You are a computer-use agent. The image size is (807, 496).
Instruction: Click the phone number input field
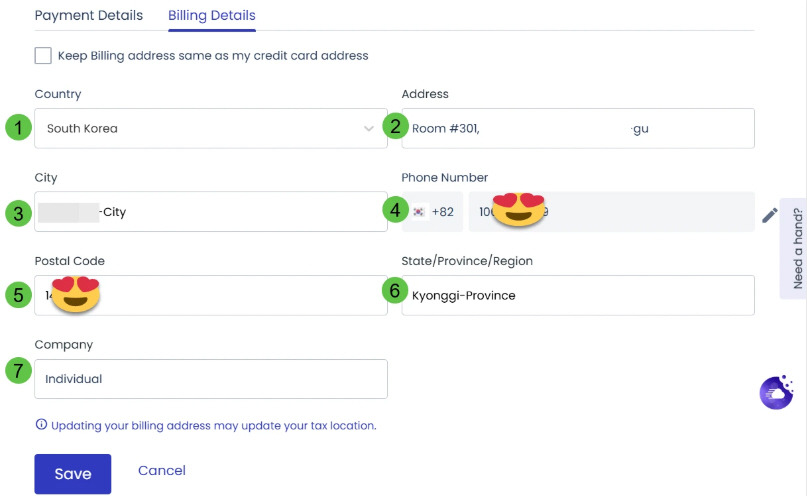[611, 211]
